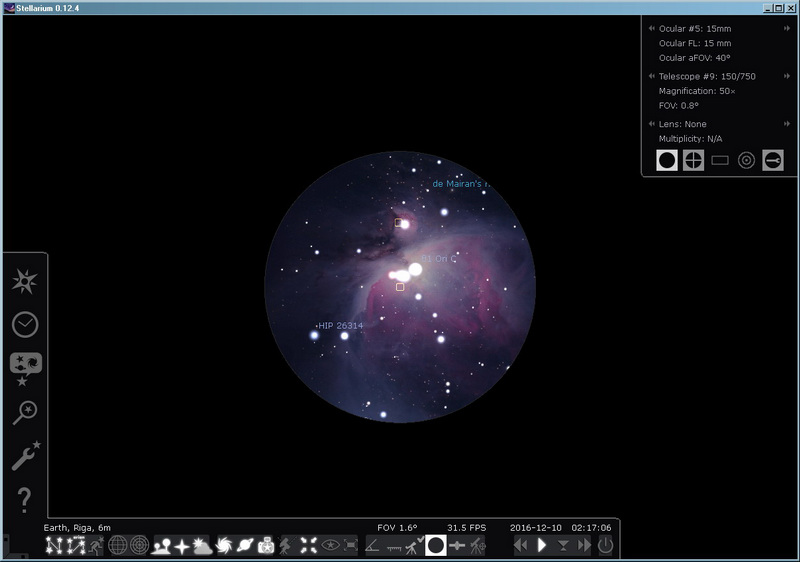
Task: Open ocular plugin configuration wrench button
Action: tap(772, 160)
